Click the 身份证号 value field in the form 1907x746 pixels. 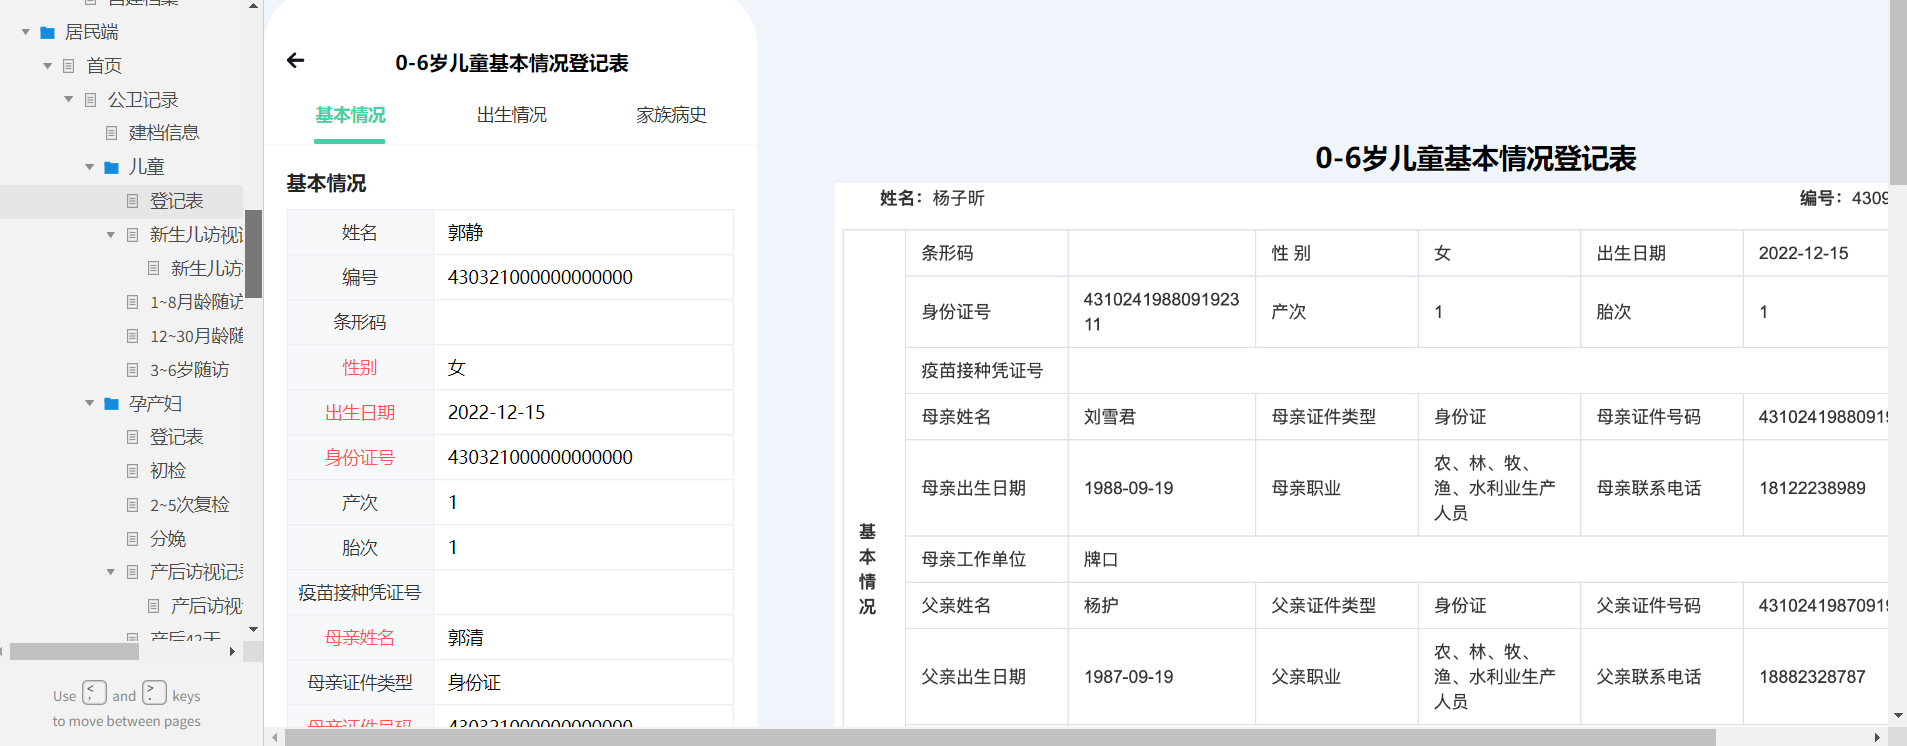pos(583,457)
